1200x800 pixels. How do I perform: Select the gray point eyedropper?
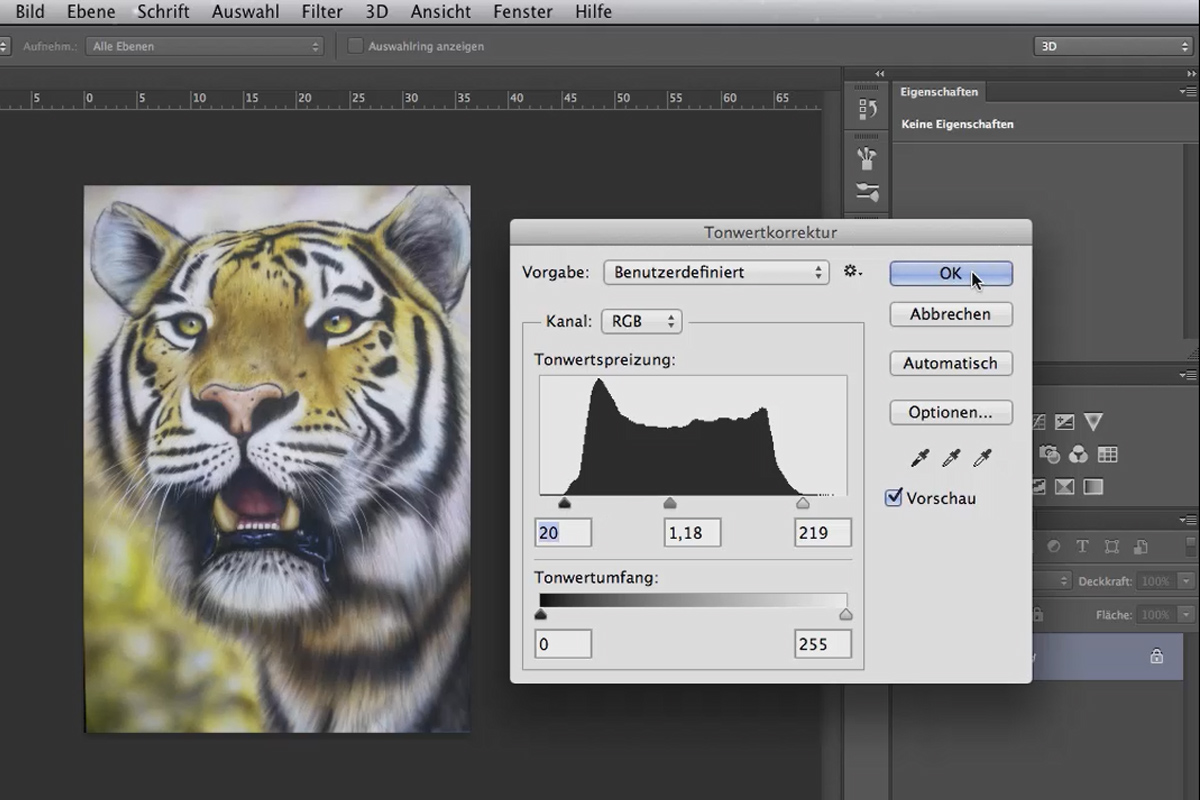pos(952,458)
